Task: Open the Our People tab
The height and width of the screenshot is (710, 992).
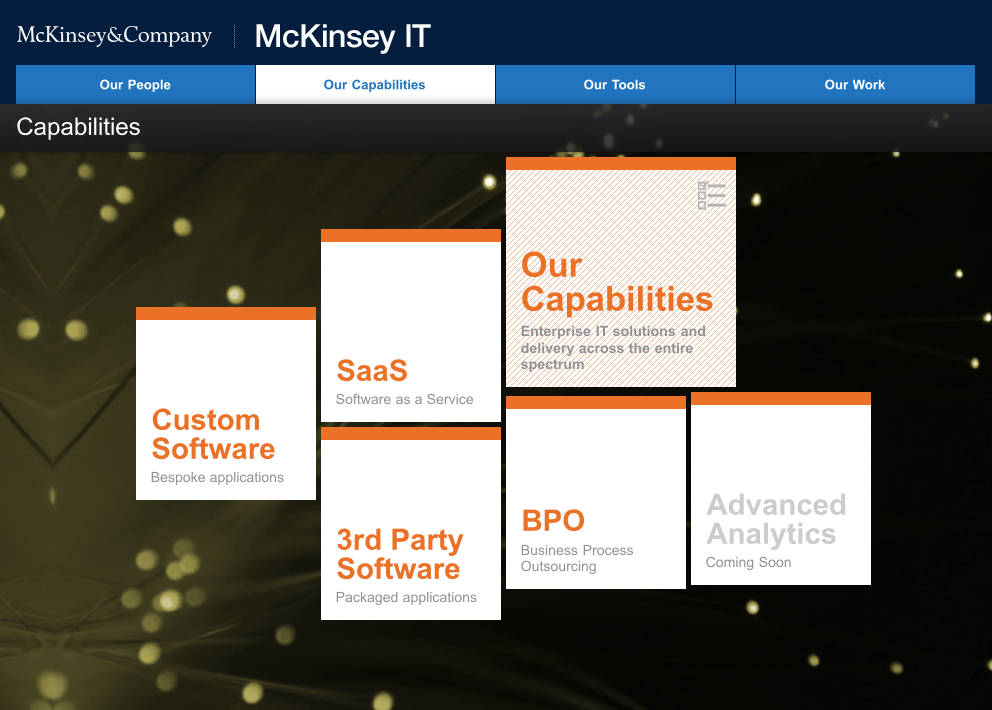Action: (135, 84)
